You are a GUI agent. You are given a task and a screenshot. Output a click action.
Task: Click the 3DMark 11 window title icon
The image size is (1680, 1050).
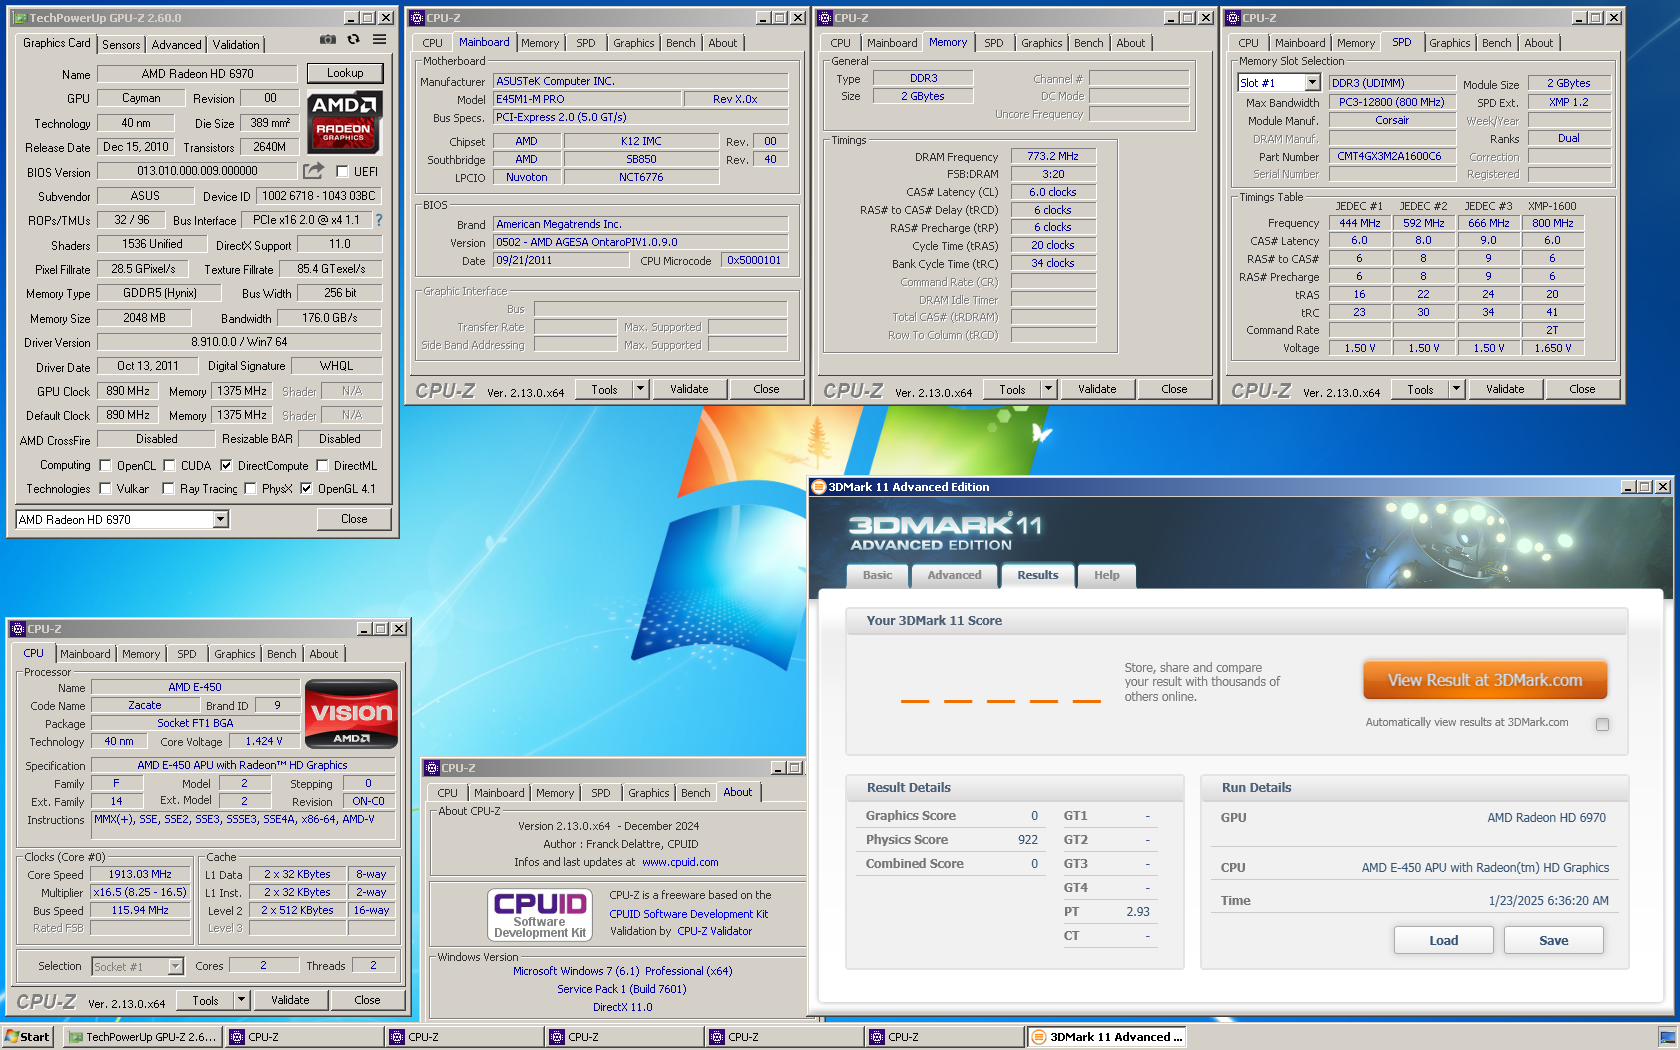[818, 487]
